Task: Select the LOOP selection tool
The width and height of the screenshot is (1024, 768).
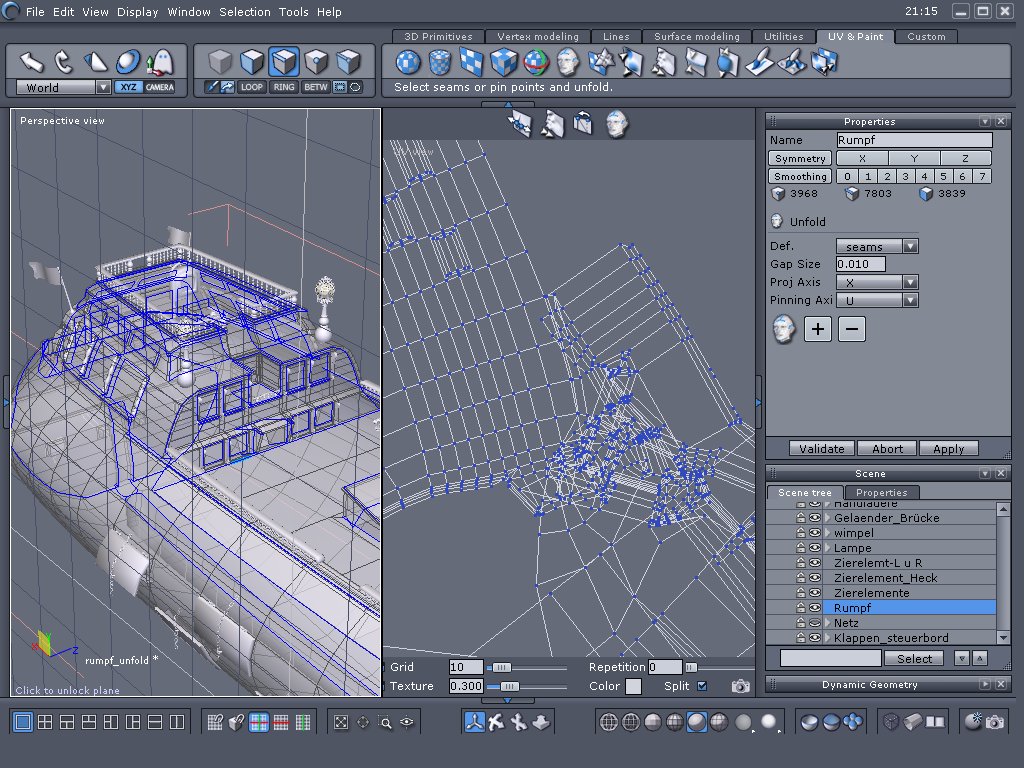Action: pos(251,87)
